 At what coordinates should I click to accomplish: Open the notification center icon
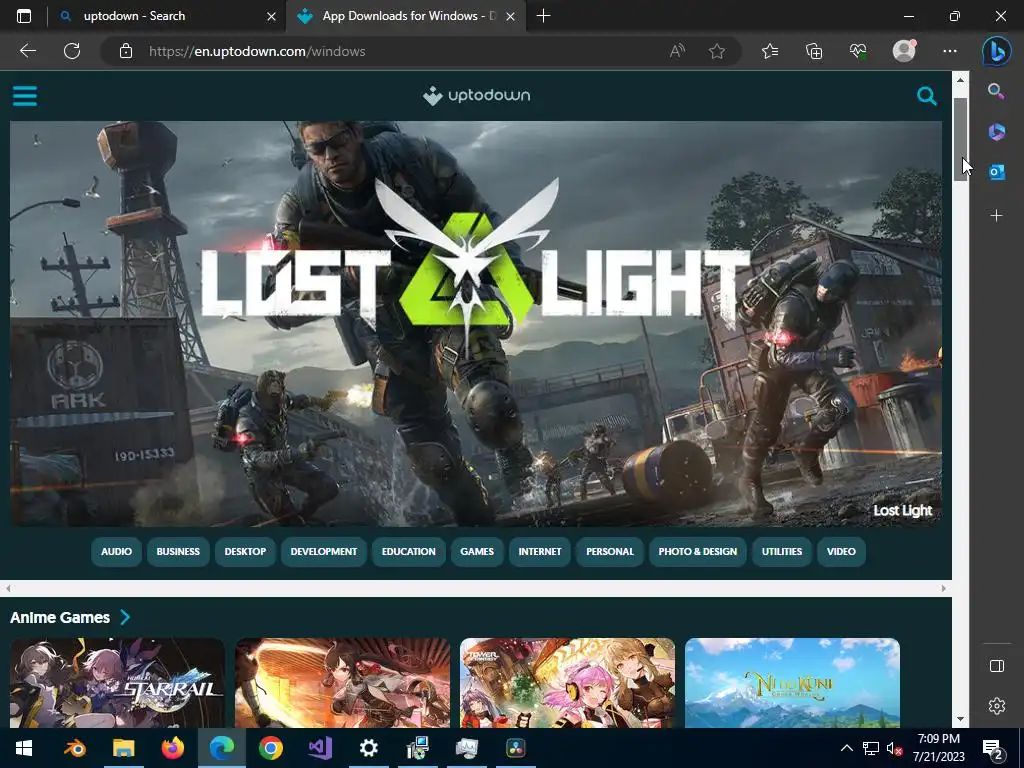point(993,750)
